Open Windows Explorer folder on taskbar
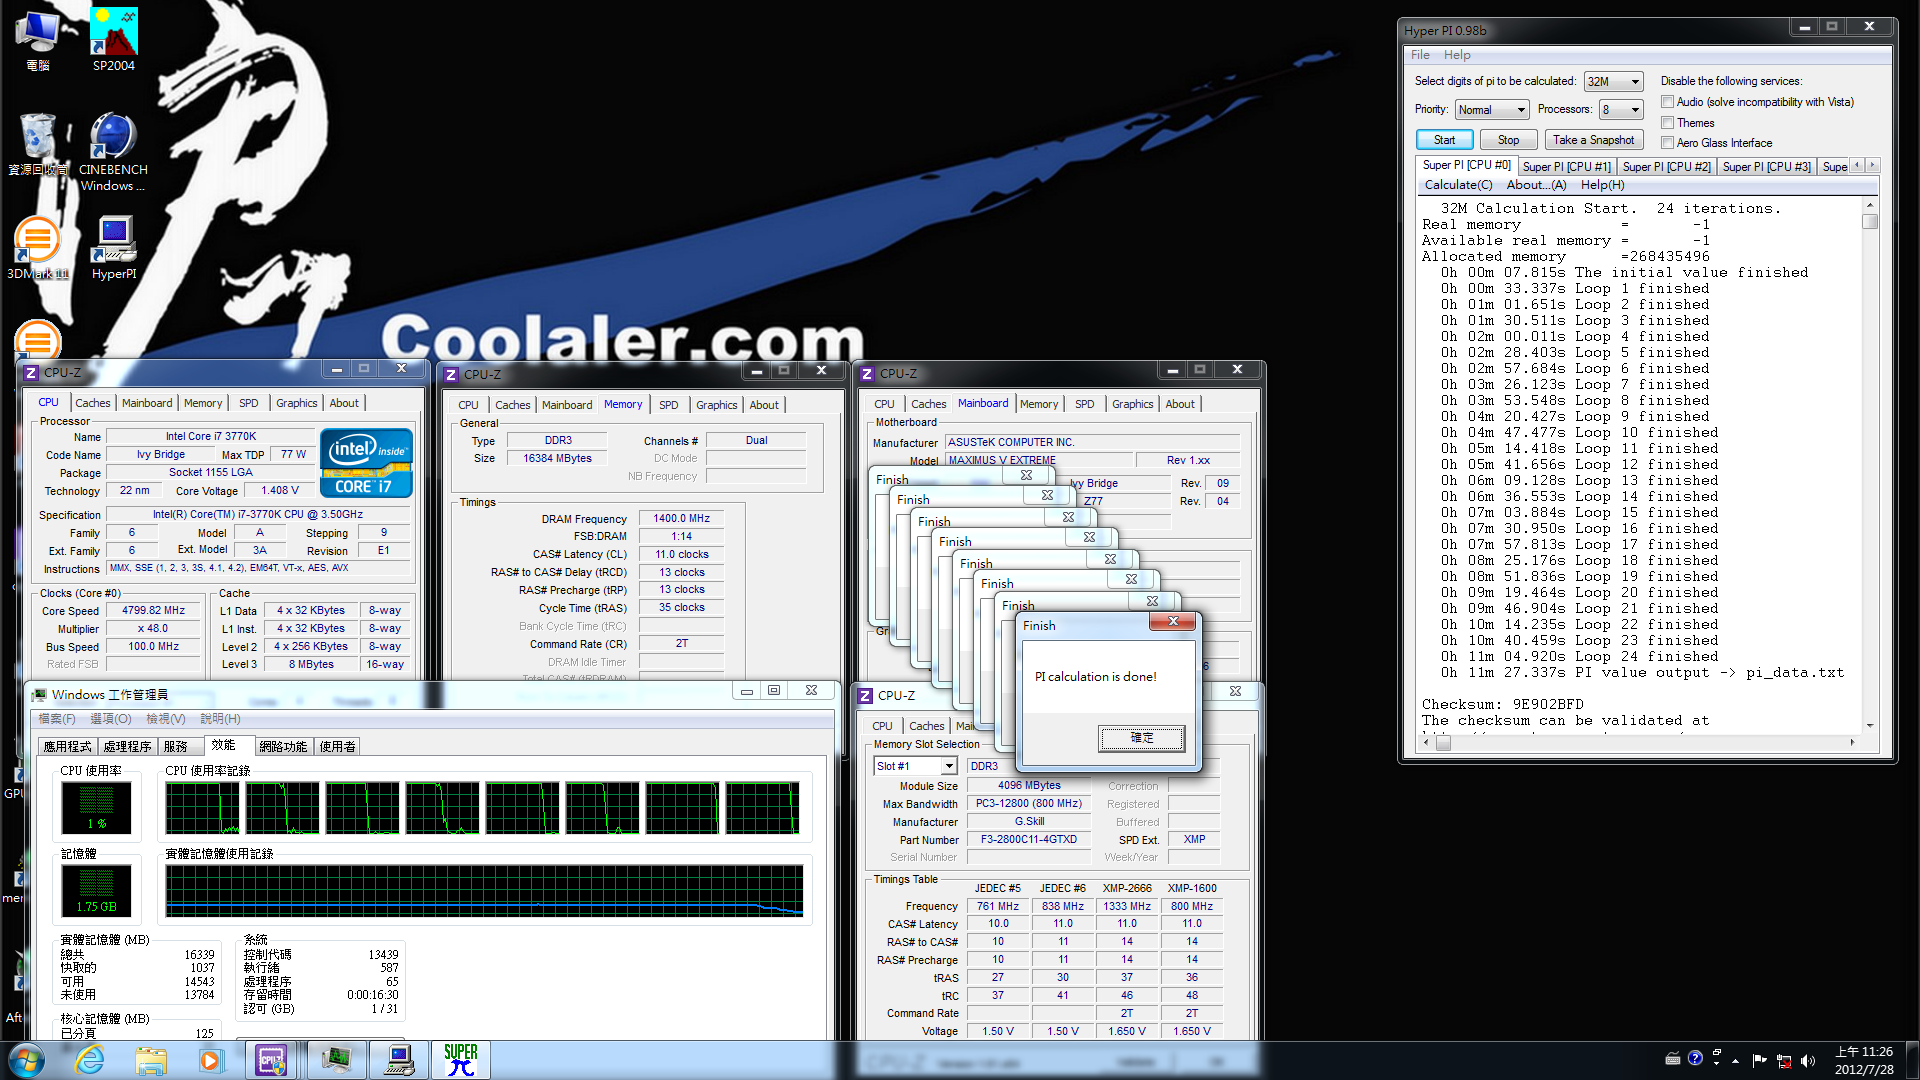The image size is (1920, 1080). click(x=151, y=1060)
